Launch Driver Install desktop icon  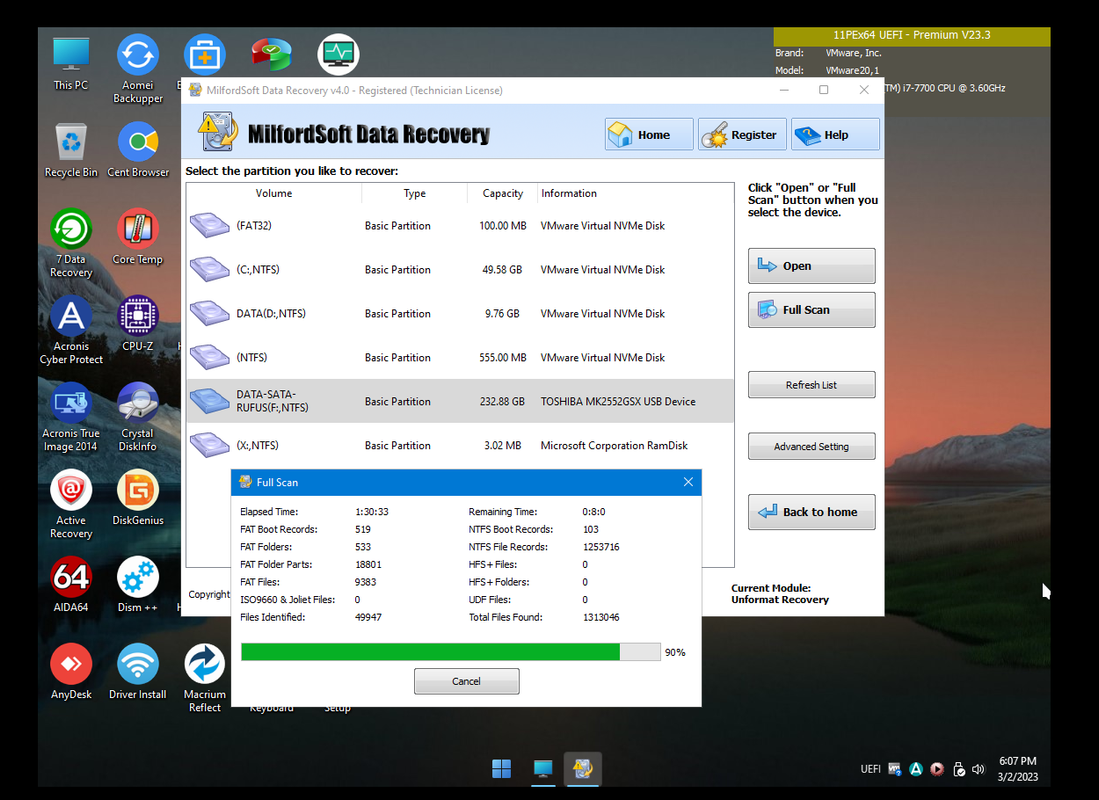point(137,672)
